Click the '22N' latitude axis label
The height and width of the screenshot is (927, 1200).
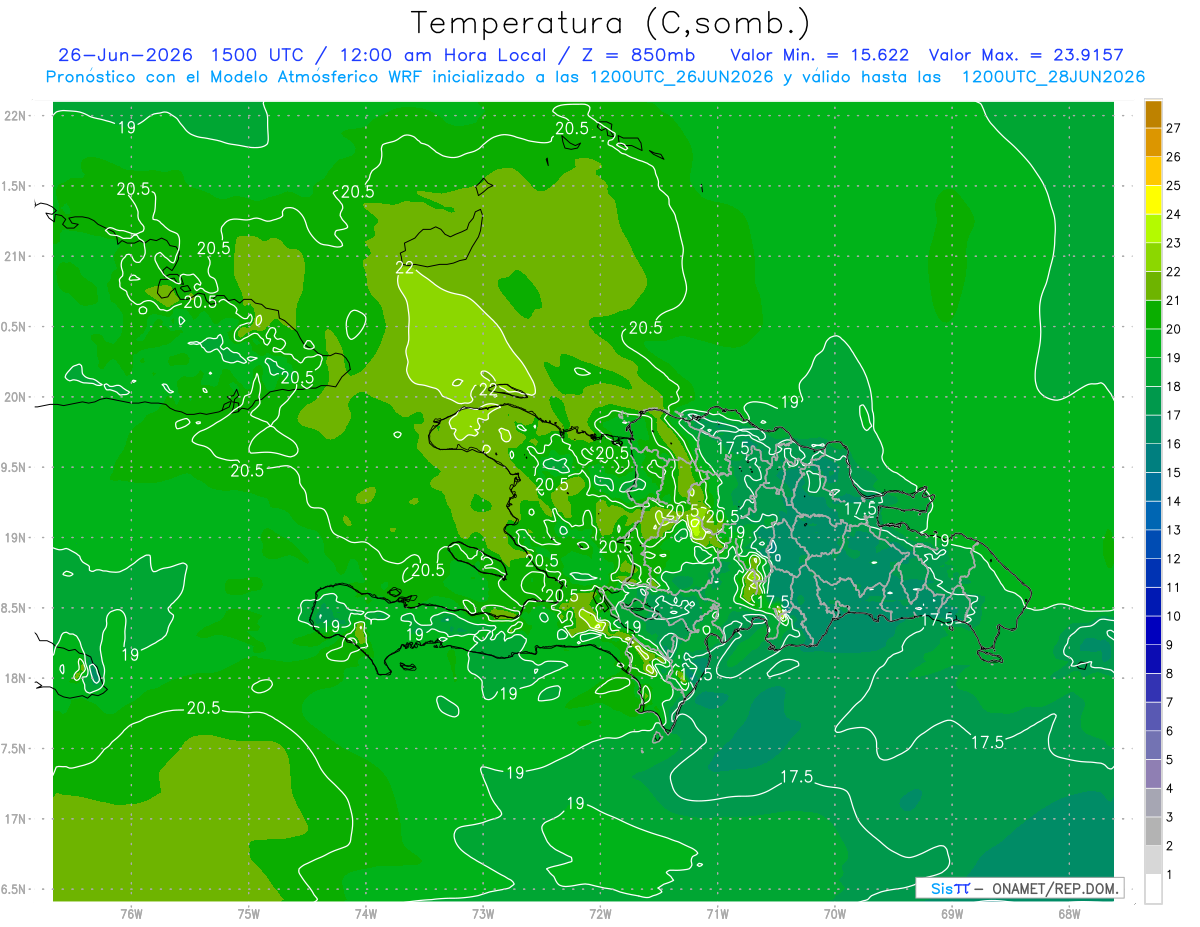(x=16, y=115)
